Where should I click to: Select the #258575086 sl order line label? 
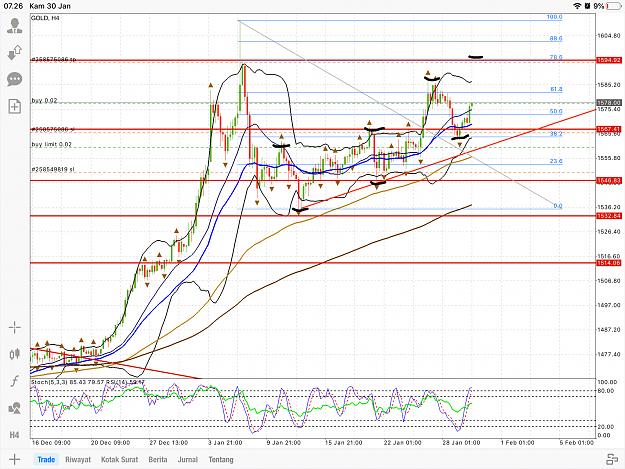pyautogui.click(x=53, y=129)
